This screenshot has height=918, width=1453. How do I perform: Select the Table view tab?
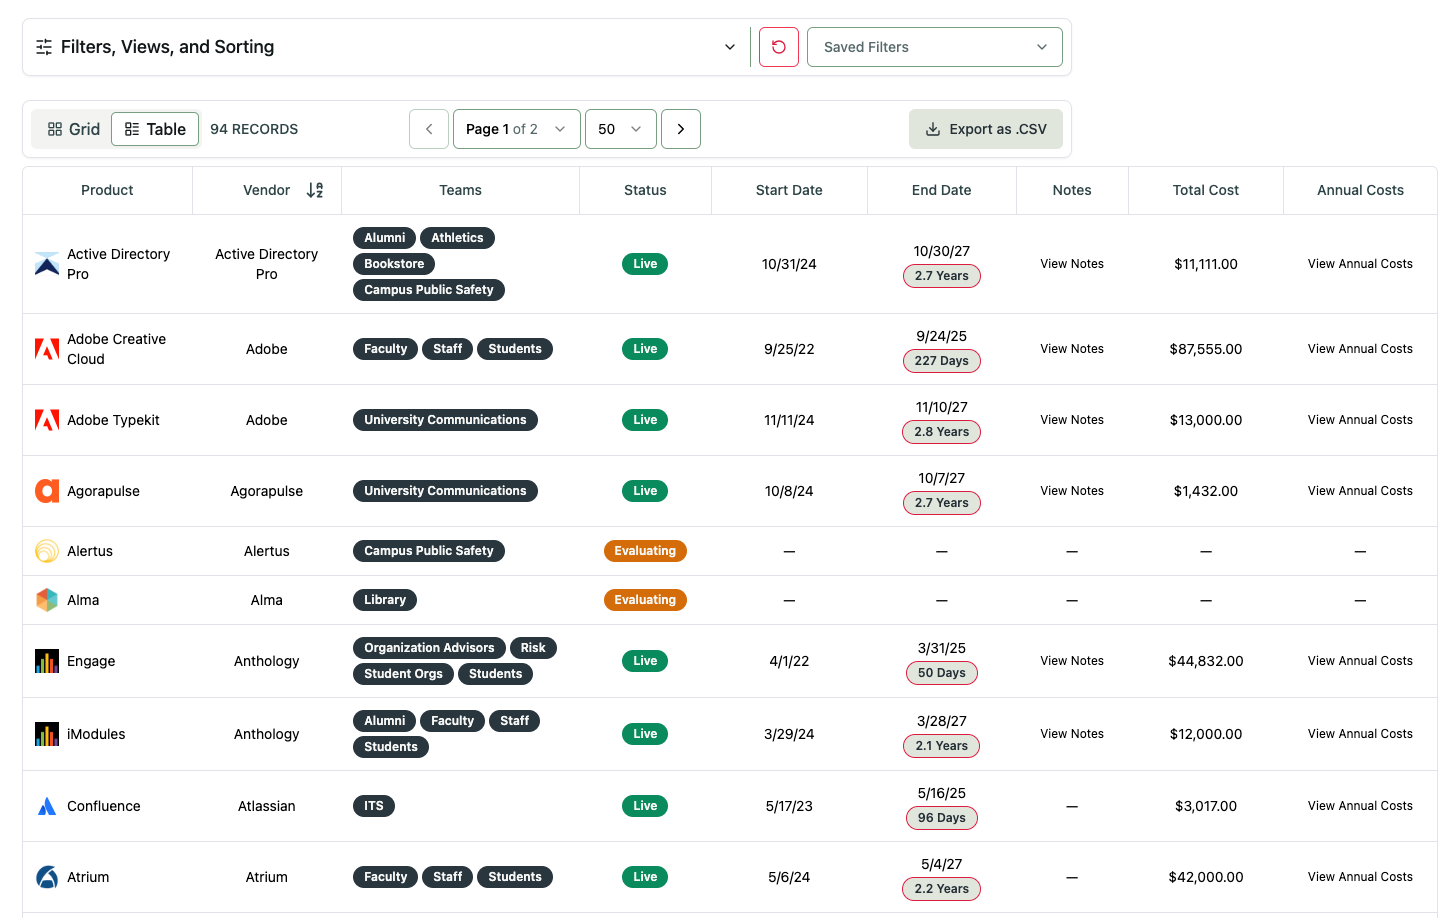[x=155, y=128]
